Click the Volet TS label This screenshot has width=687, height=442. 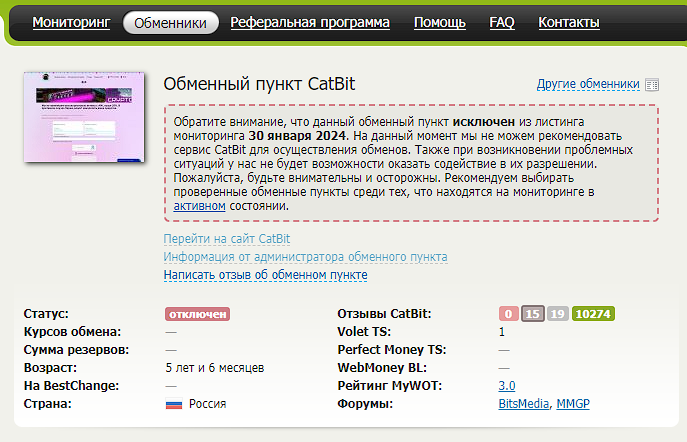[364, 332]
